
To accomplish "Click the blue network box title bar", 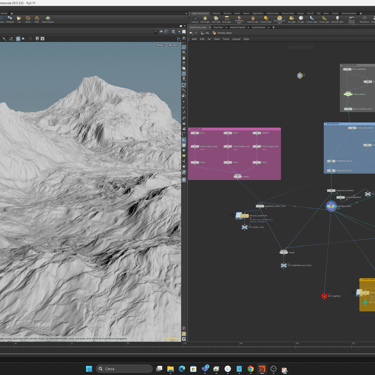I will pyautogui.click(x=349, y=124).
